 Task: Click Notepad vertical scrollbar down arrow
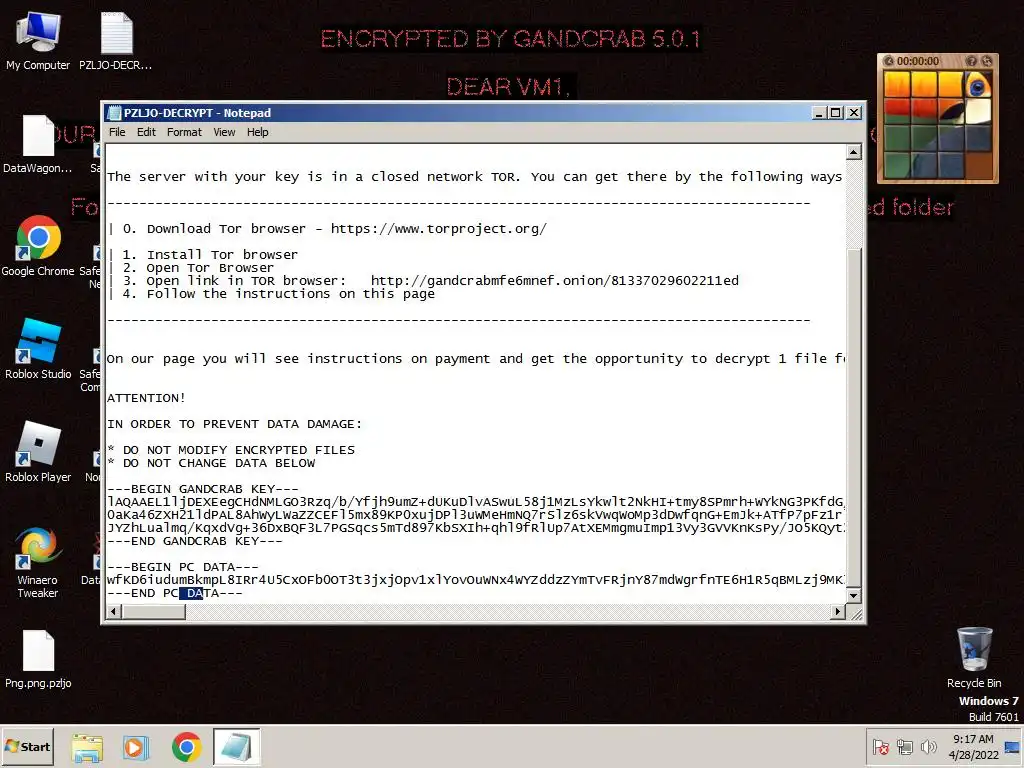pyautogui.click(x=854, y=596)
